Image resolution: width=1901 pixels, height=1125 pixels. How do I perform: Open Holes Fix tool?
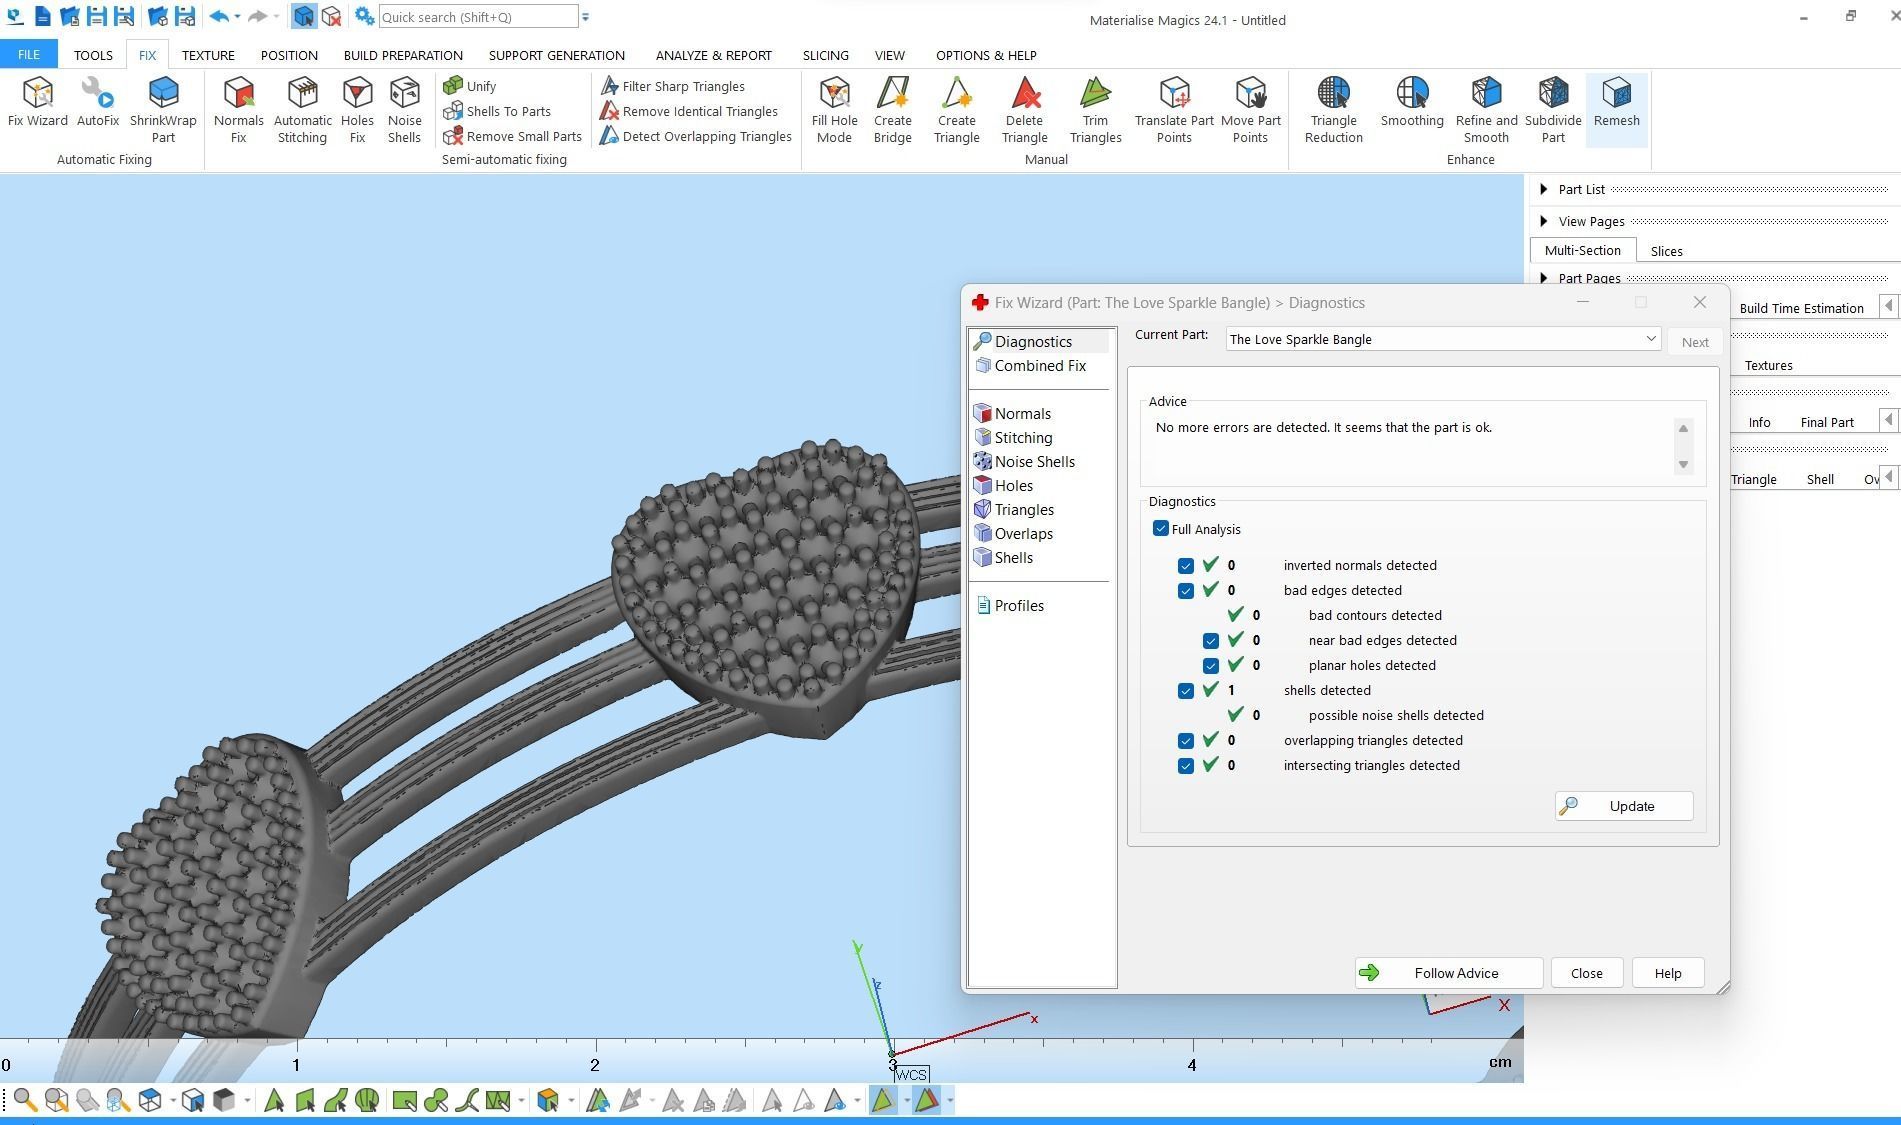pos(357,110)
